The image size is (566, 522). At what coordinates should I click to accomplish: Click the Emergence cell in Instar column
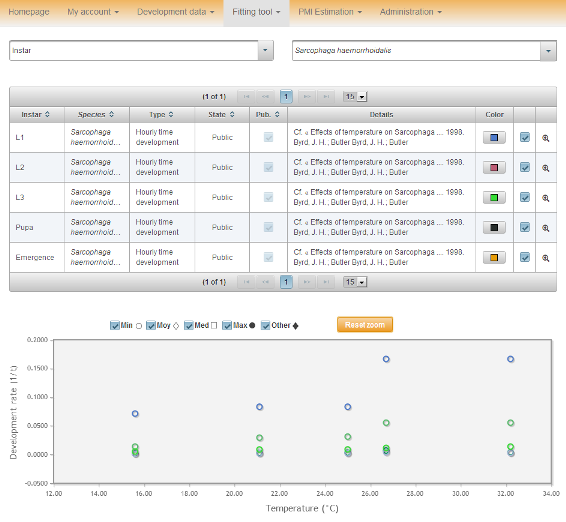click(37, 257)
